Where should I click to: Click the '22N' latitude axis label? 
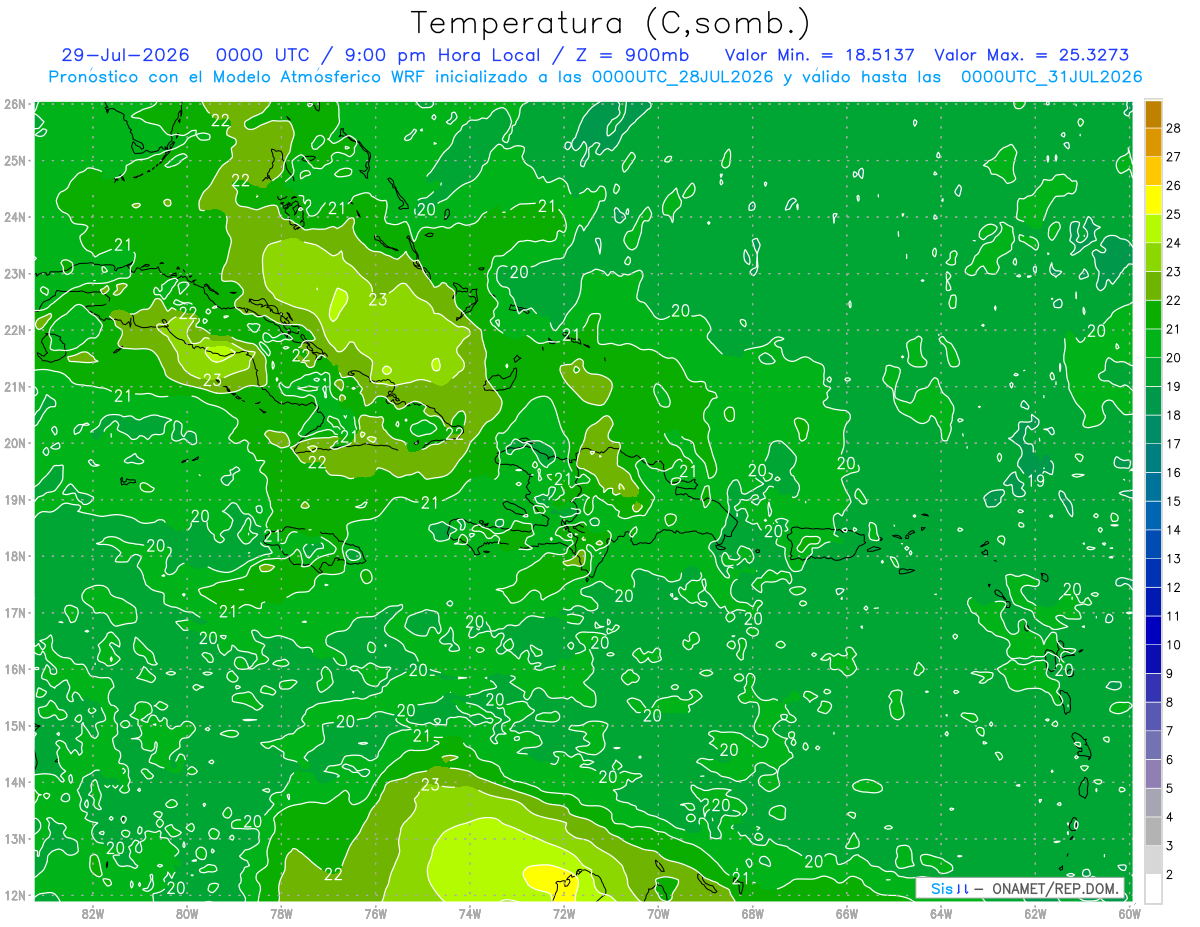click(16, 330)
